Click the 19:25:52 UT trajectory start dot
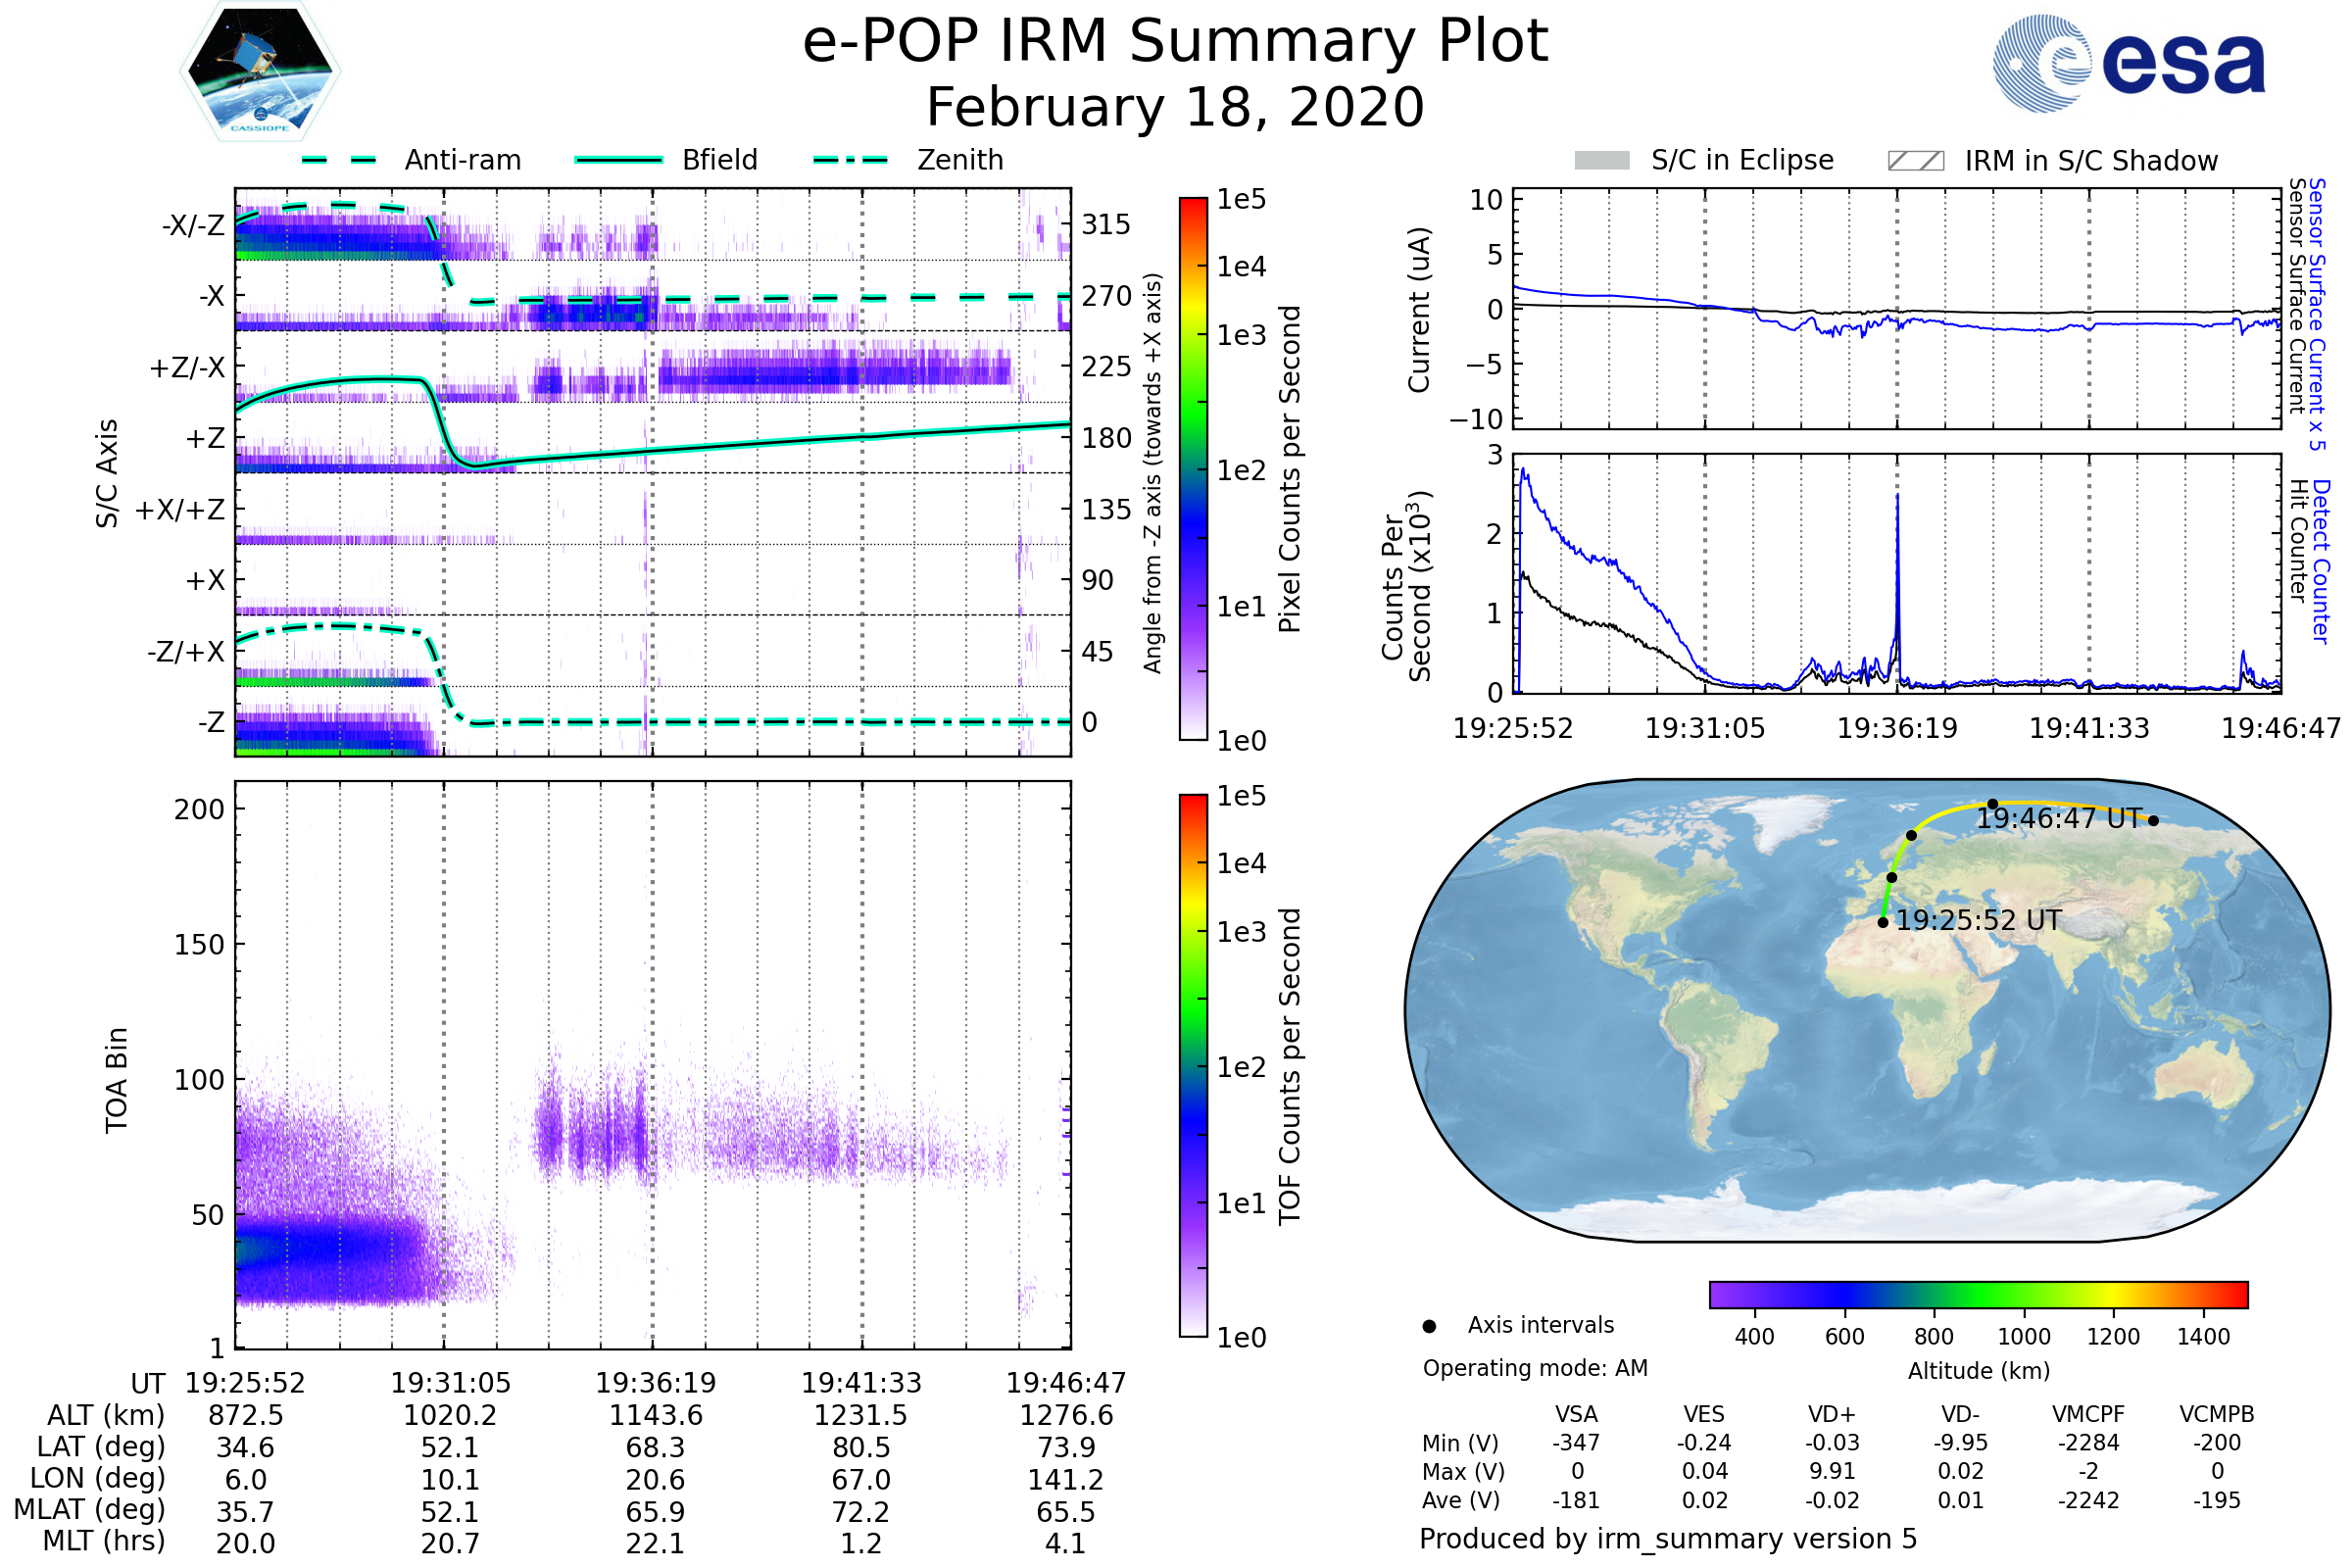 [x=1883, y=922]
